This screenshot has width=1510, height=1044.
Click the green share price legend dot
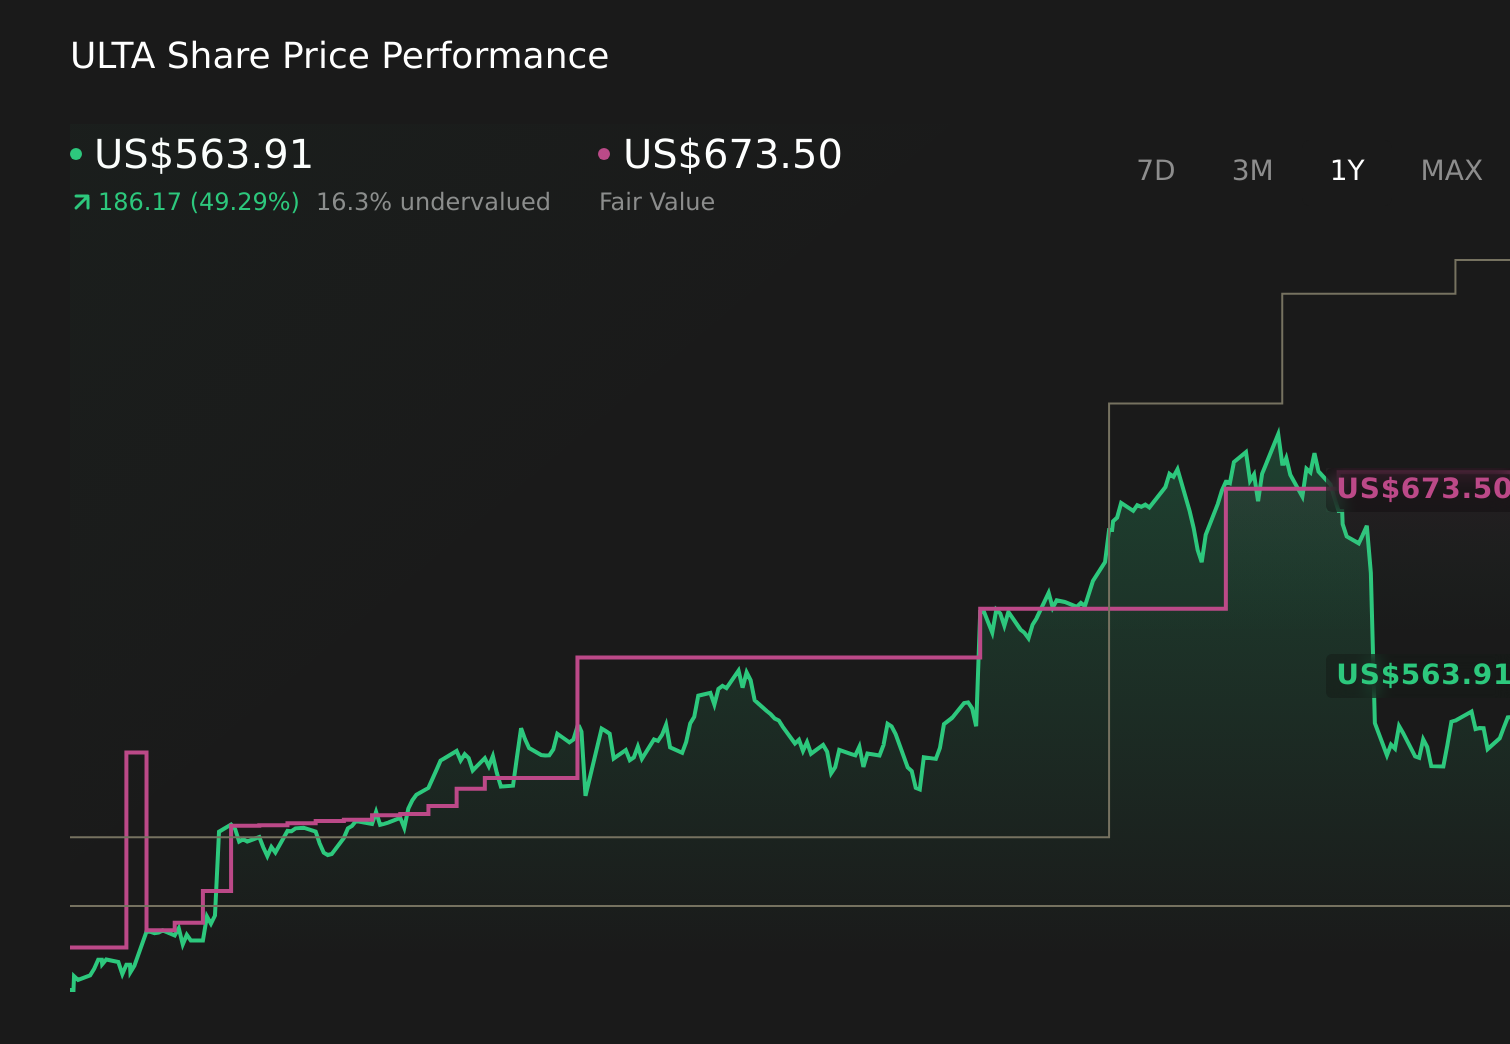pos(77,152)
